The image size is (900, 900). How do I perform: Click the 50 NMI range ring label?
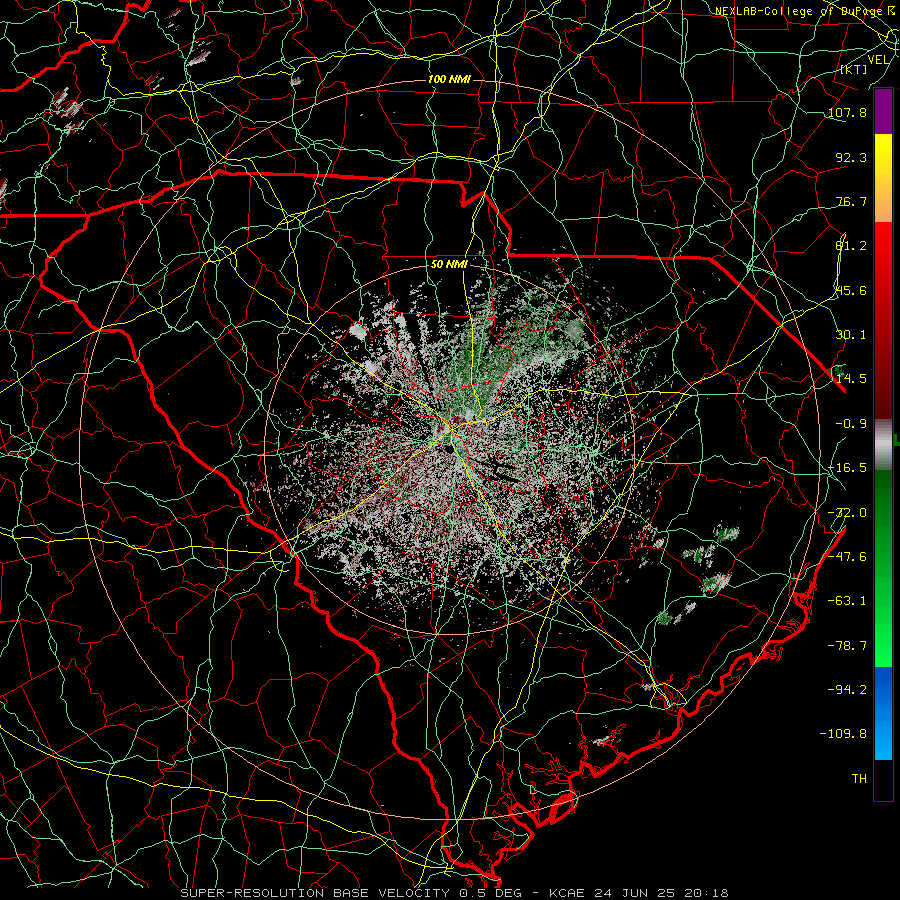pos(449,264)
